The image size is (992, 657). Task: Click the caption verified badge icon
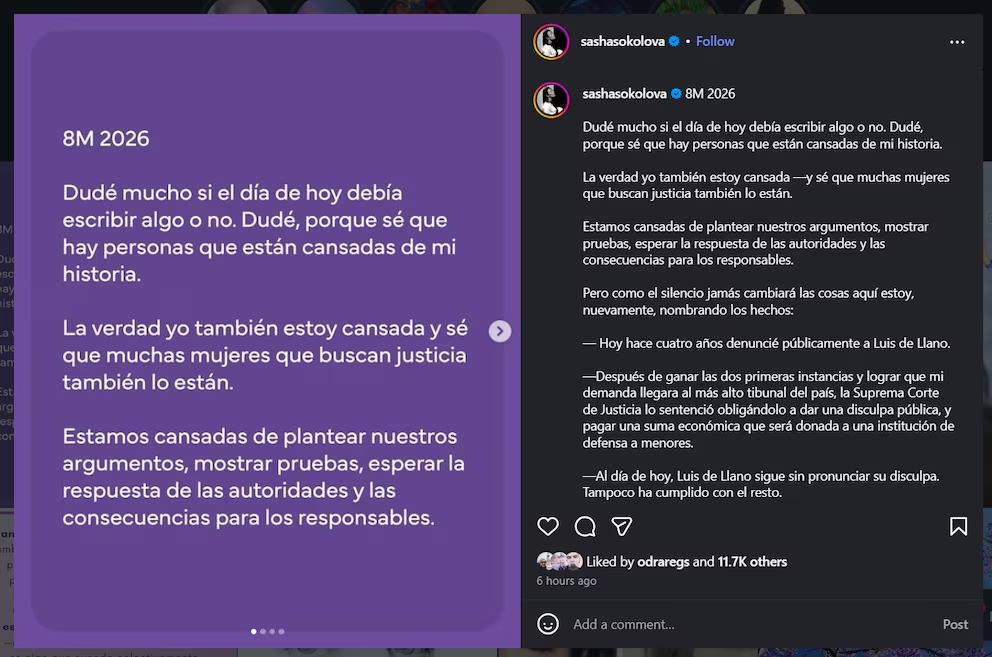click(676, 94)
